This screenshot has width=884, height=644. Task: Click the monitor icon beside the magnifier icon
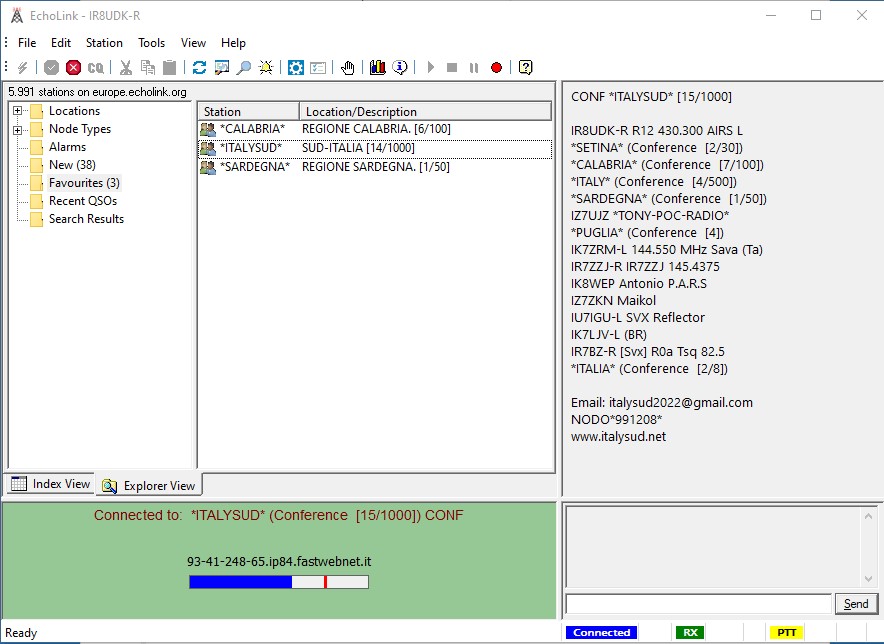point(222,68)
